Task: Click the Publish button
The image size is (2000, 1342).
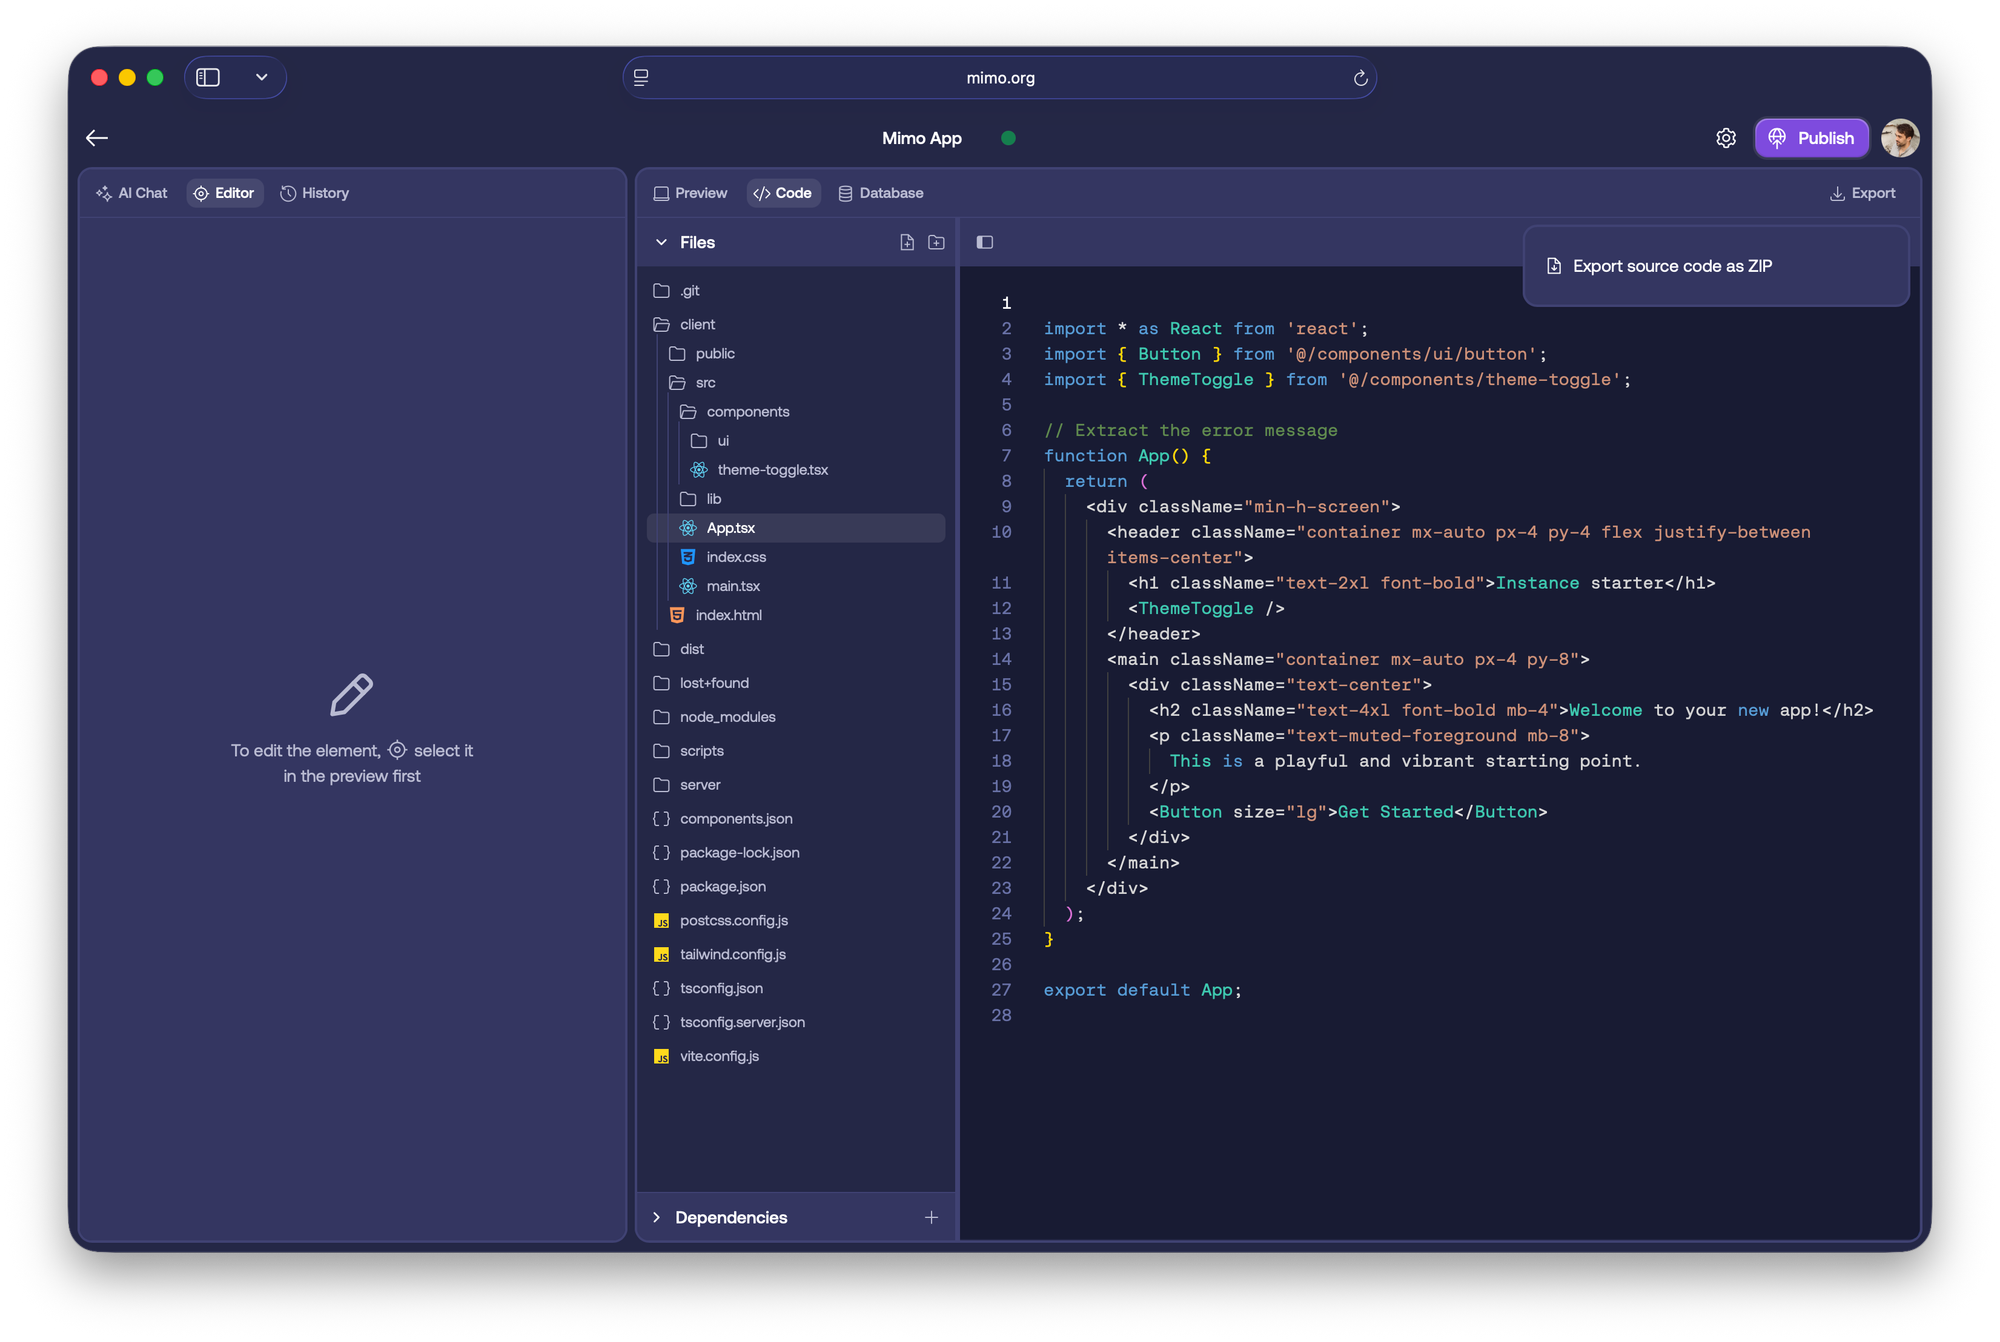Action: click(1811, 138)
